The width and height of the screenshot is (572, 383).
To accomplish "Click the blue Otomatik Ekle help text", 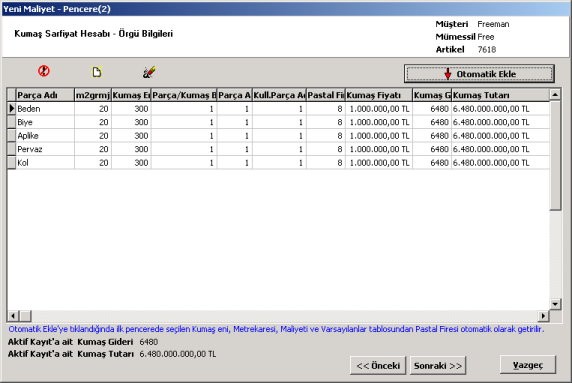I will click(276, 329).
